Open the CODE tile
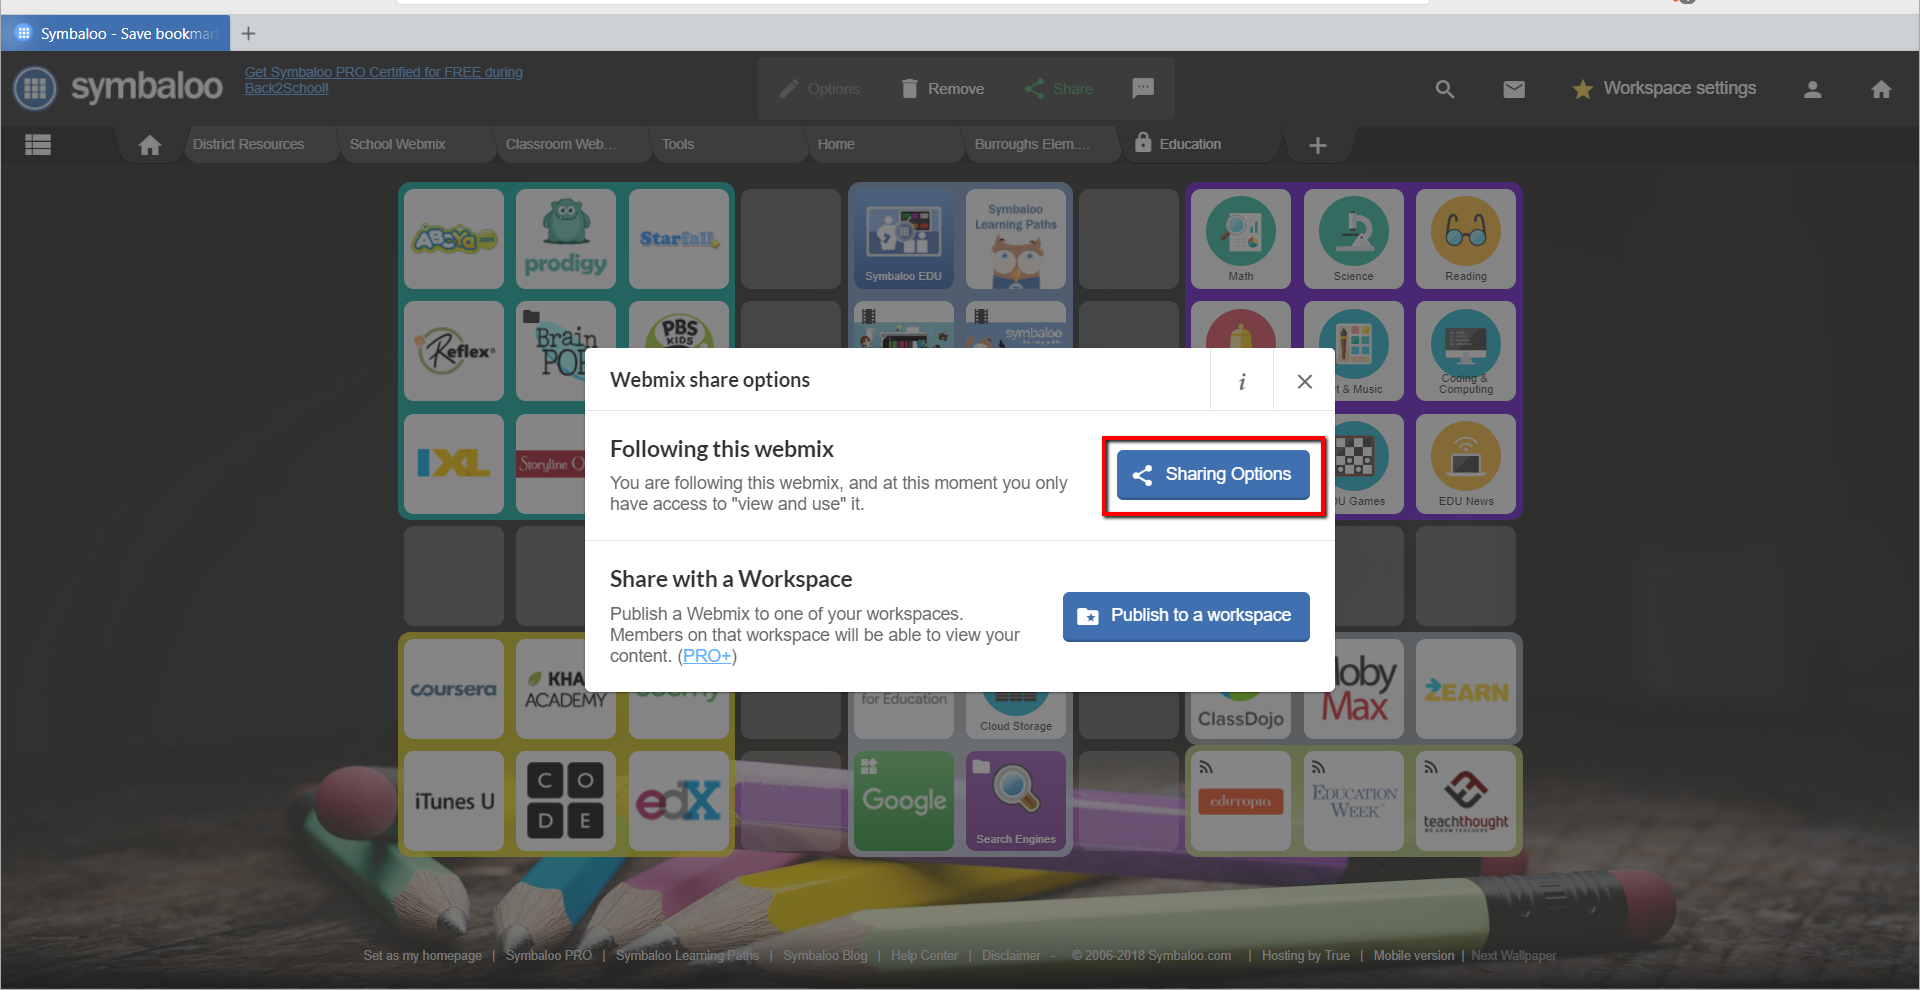Image resolution: width=1920 pixels, height=990 pixels. click(x=566, y=801)
